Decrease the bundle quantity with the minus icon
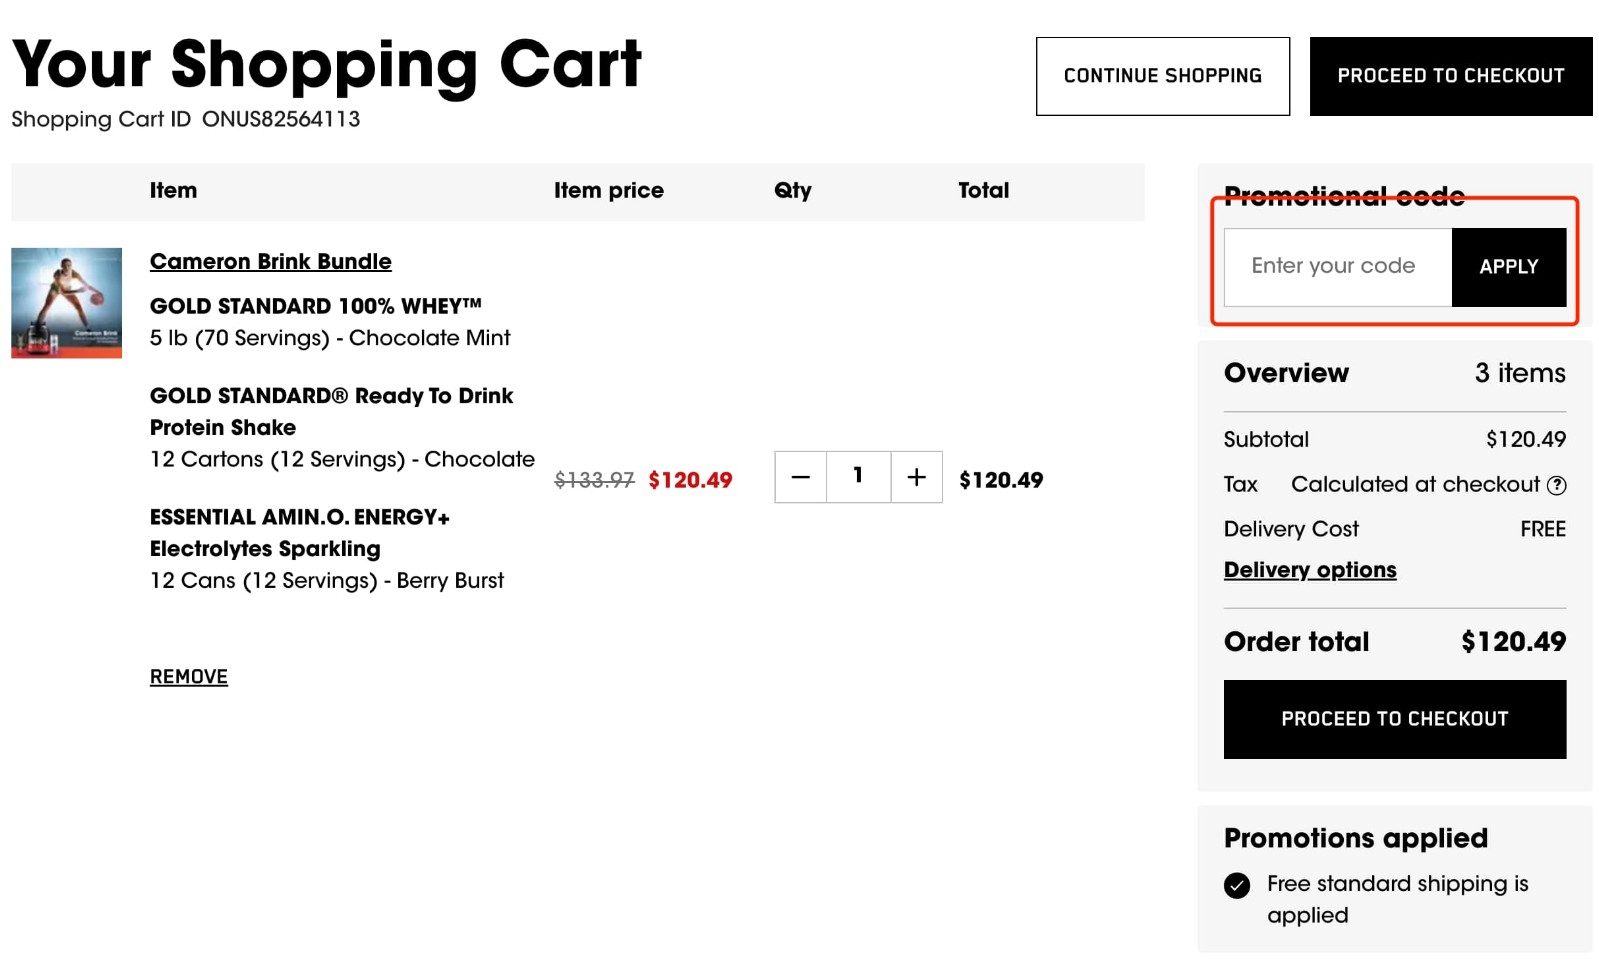 800,478
